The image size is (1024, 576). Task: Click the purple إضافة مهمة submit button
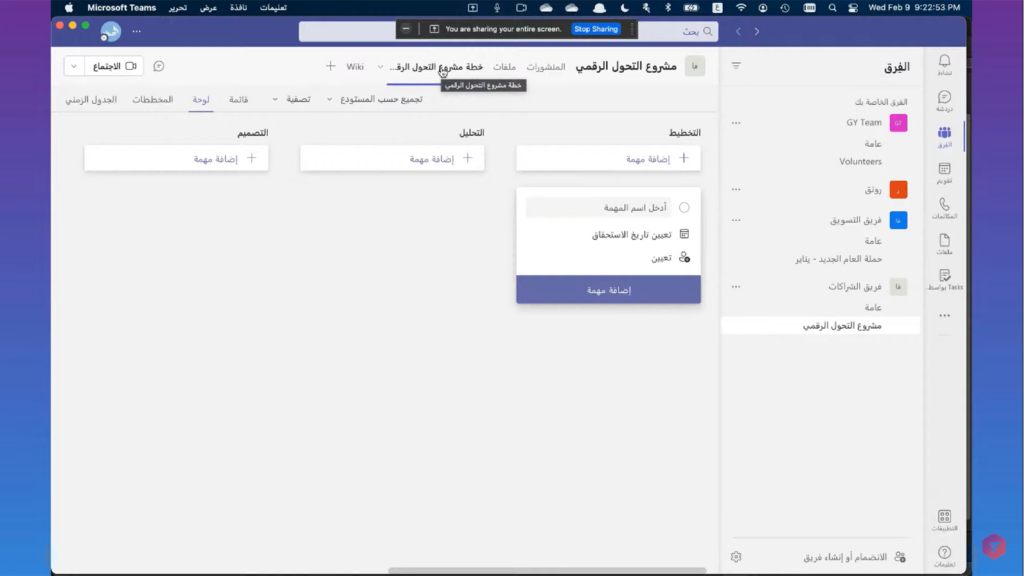tap(609, 289)
